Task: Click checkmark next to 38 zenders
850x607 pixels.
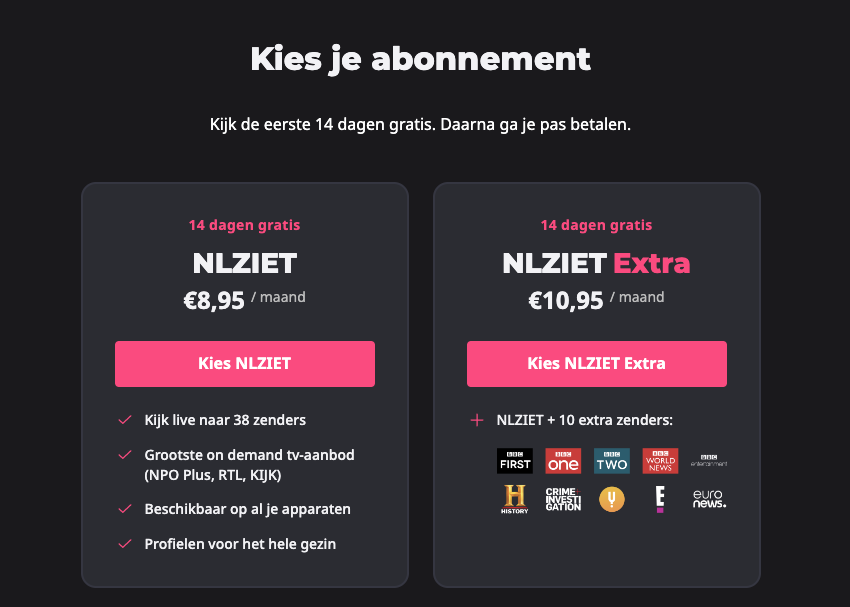Action: pos(125,419)
